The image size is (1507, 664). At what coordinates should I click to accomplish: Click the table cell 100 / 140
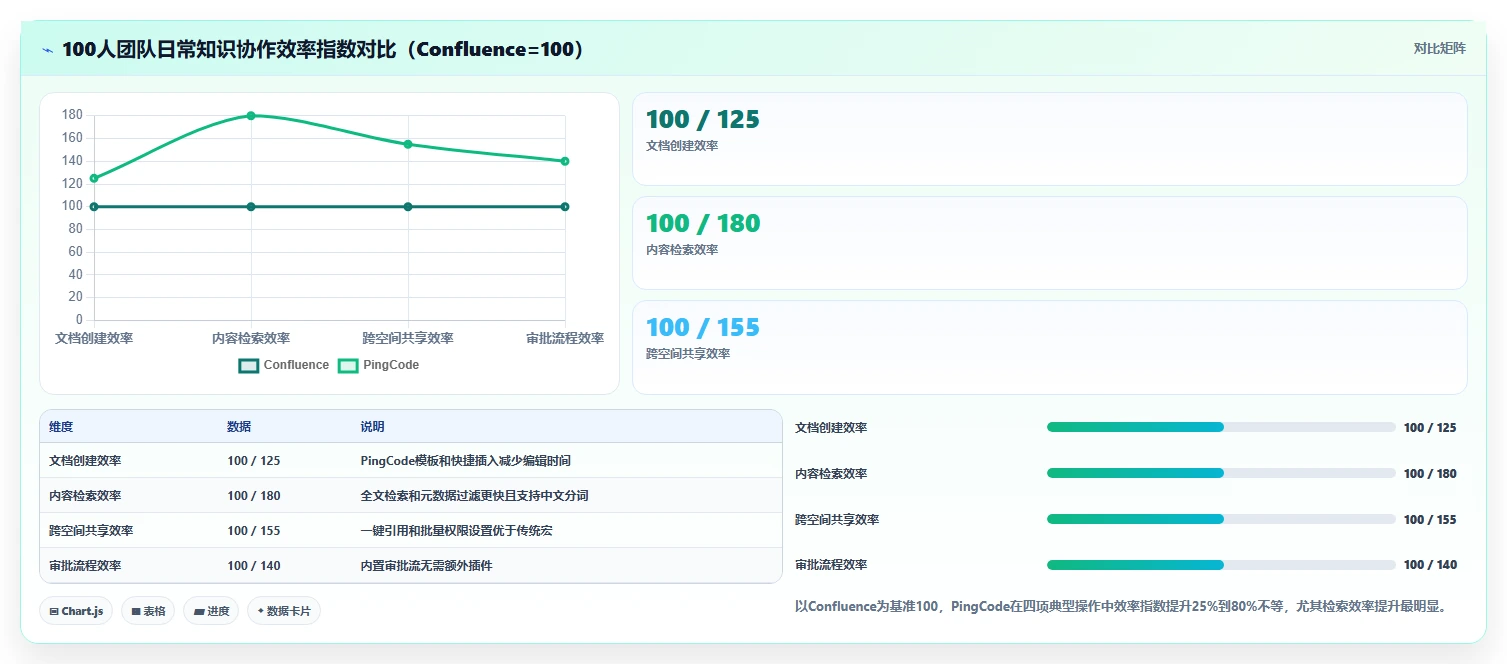tap(254, 566)
